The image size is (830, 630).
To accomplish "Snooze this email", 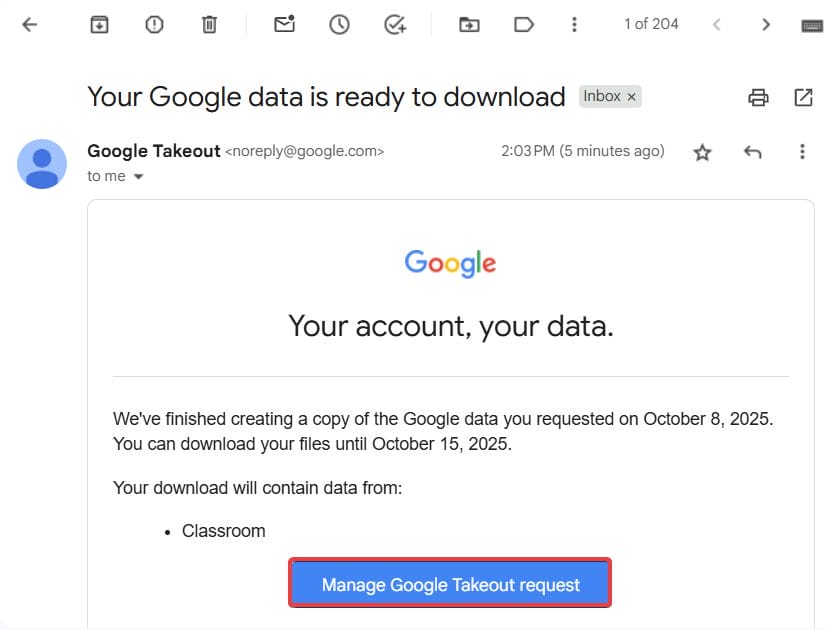I will tap(340, 25).
